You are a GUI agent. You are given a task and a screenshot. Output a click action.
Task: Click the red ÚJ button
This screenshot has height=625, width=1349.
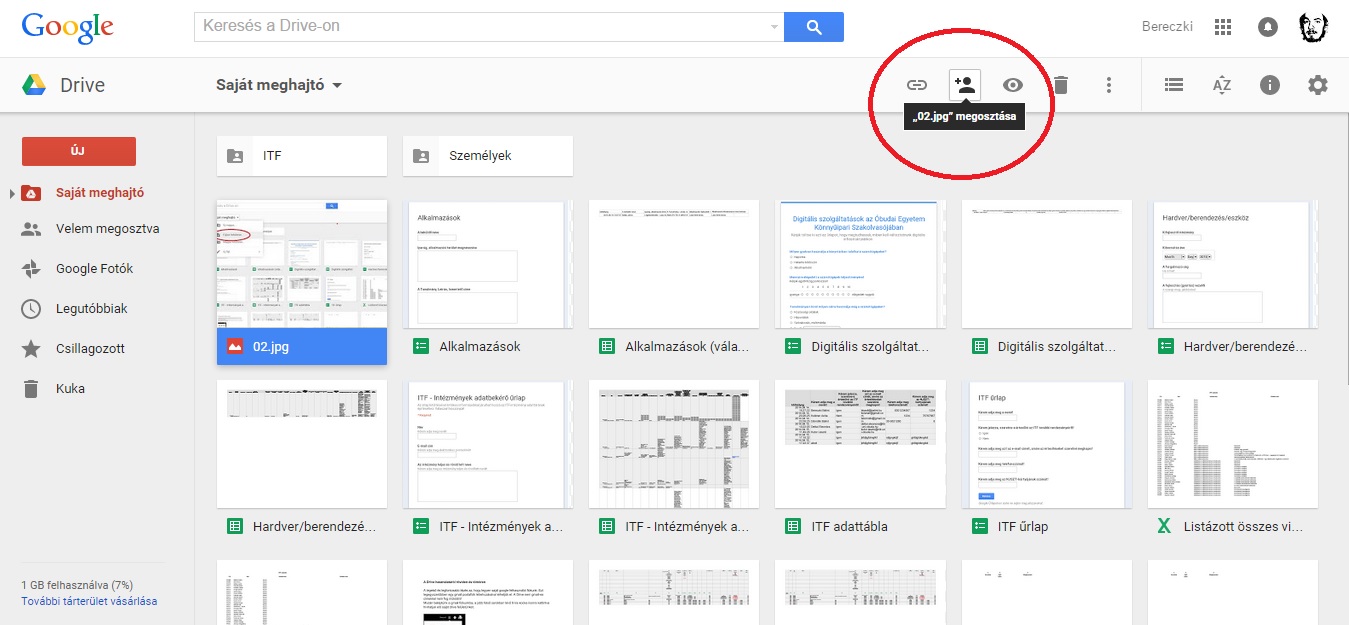click(x=79, y=151)
